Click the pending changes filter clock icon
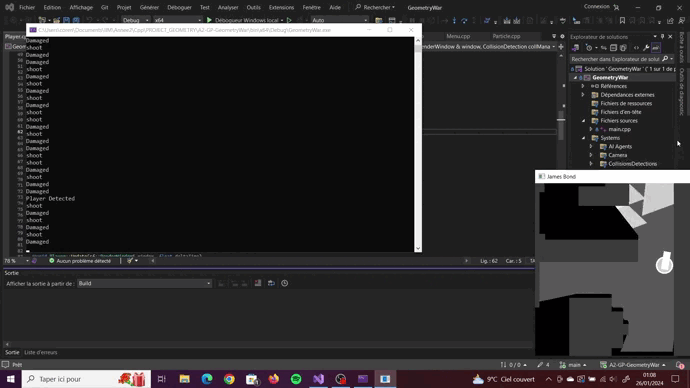The width and height of the screenshot is (690, 388). (x=589, y=48)
